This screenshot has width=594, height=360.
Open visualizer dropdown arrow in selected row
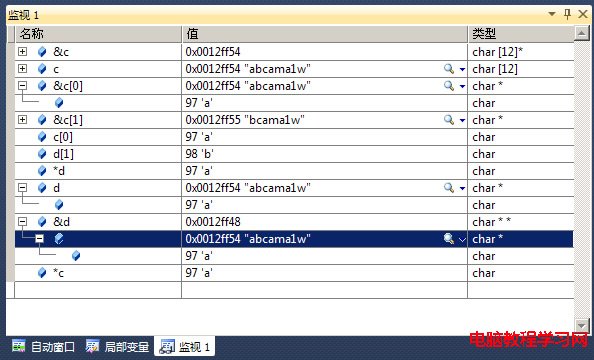[462, 240]
